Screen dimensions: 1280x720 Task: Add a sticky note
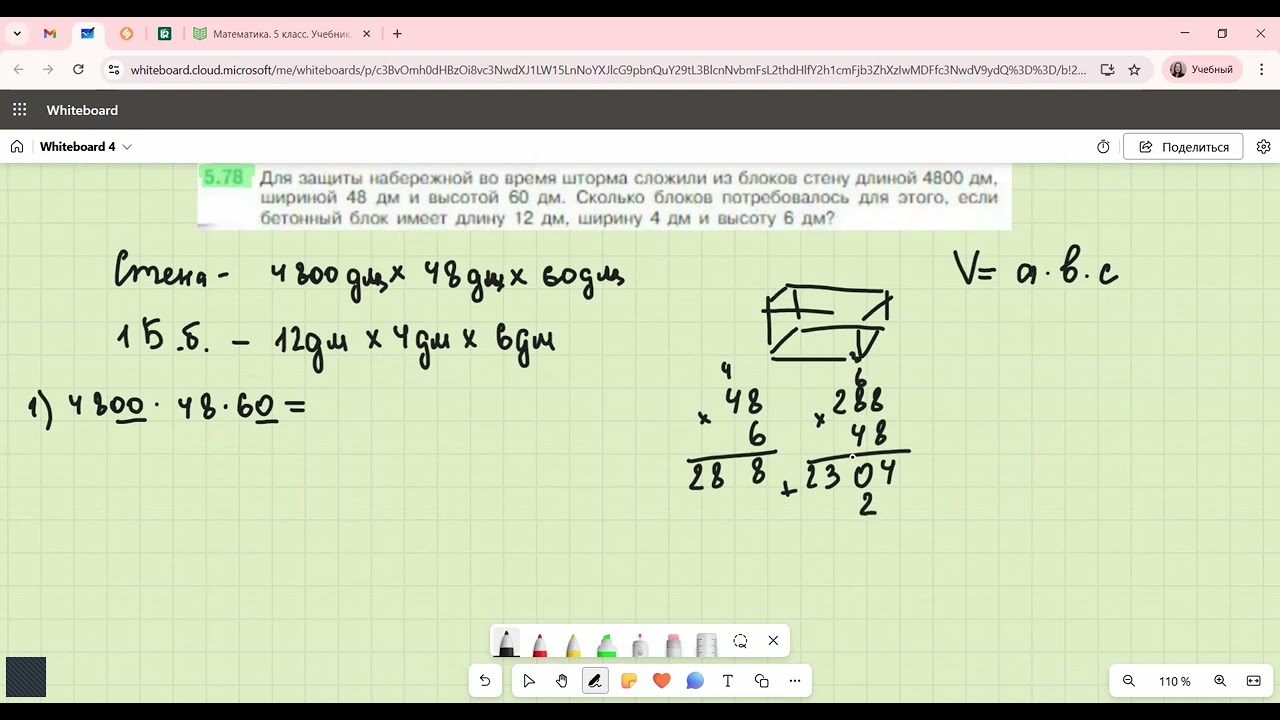628,681
